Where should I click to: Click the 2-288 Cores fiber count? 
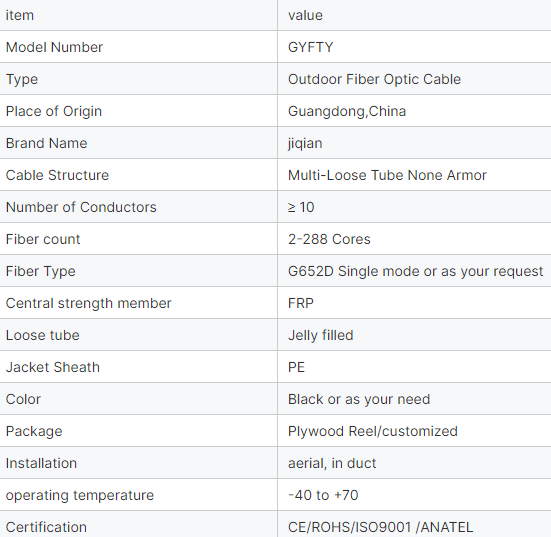coord(329,239)
